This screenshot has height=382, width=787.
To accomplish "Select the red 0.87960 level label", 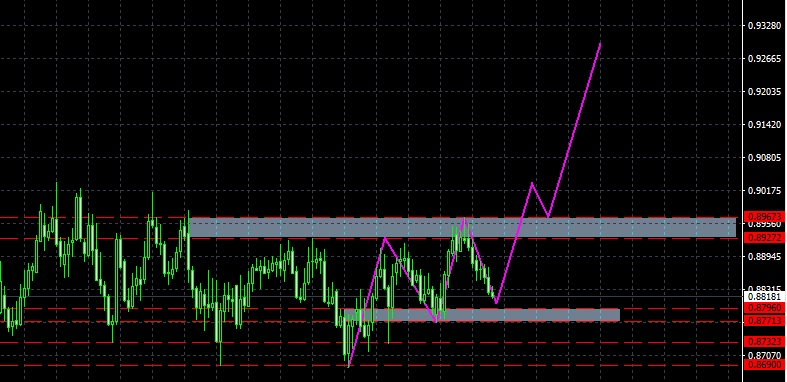I will (x=765, y=308).
